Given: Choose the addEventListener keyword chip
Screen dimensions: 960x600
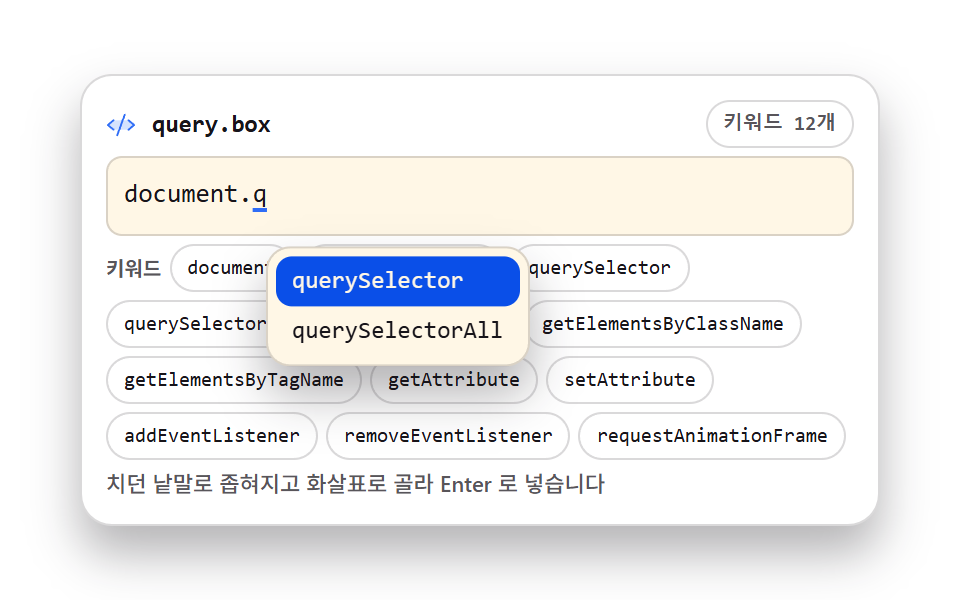Looking at the screenshot, I should tap(212, 436).
